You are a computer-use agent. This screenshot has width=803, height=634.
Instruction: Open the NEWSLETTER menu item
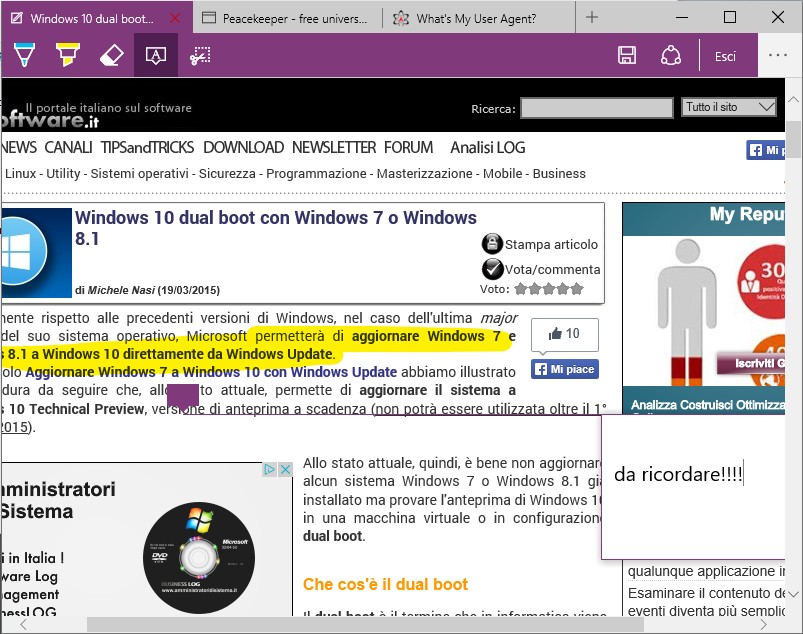[x=334, y=147]
